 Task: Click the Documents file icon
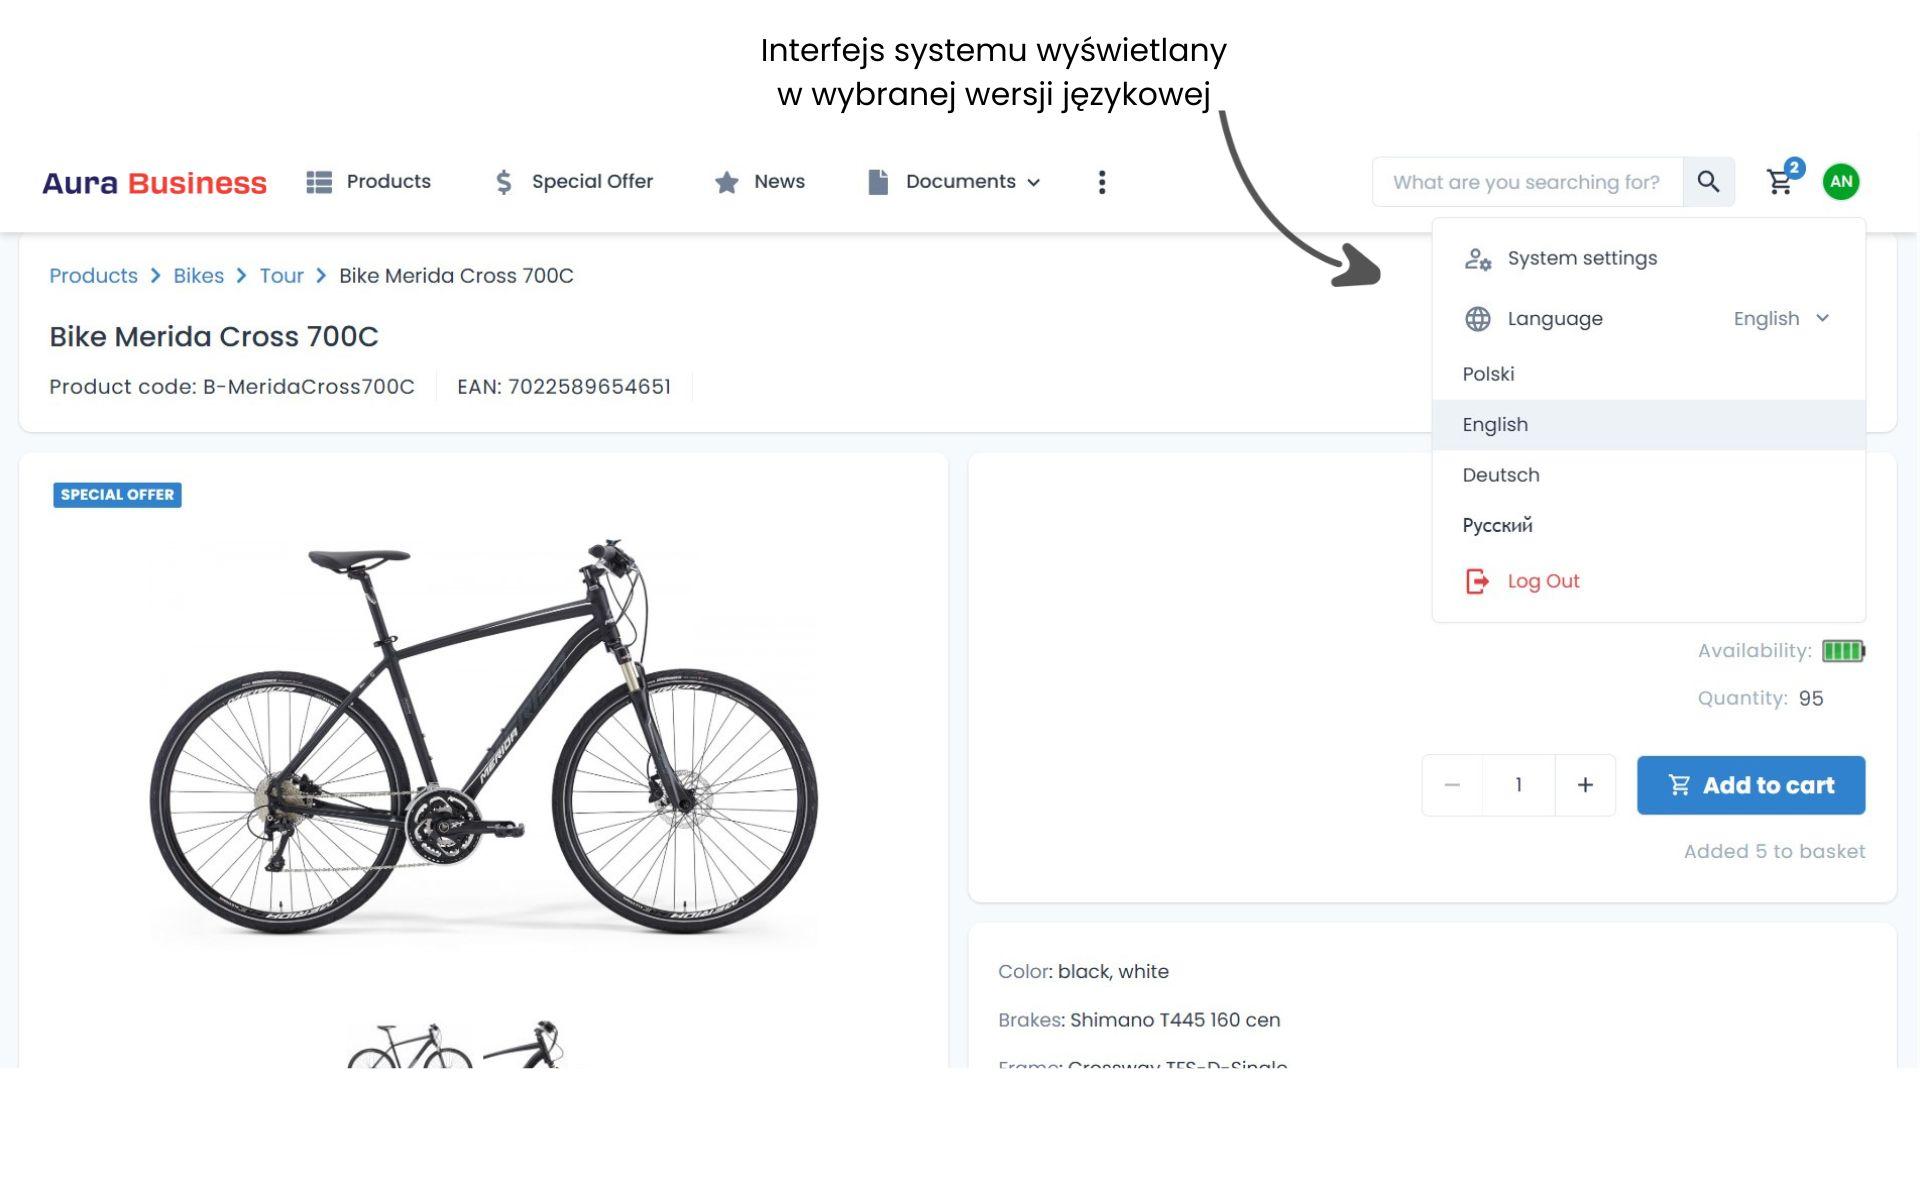click(x=879, y=181)
